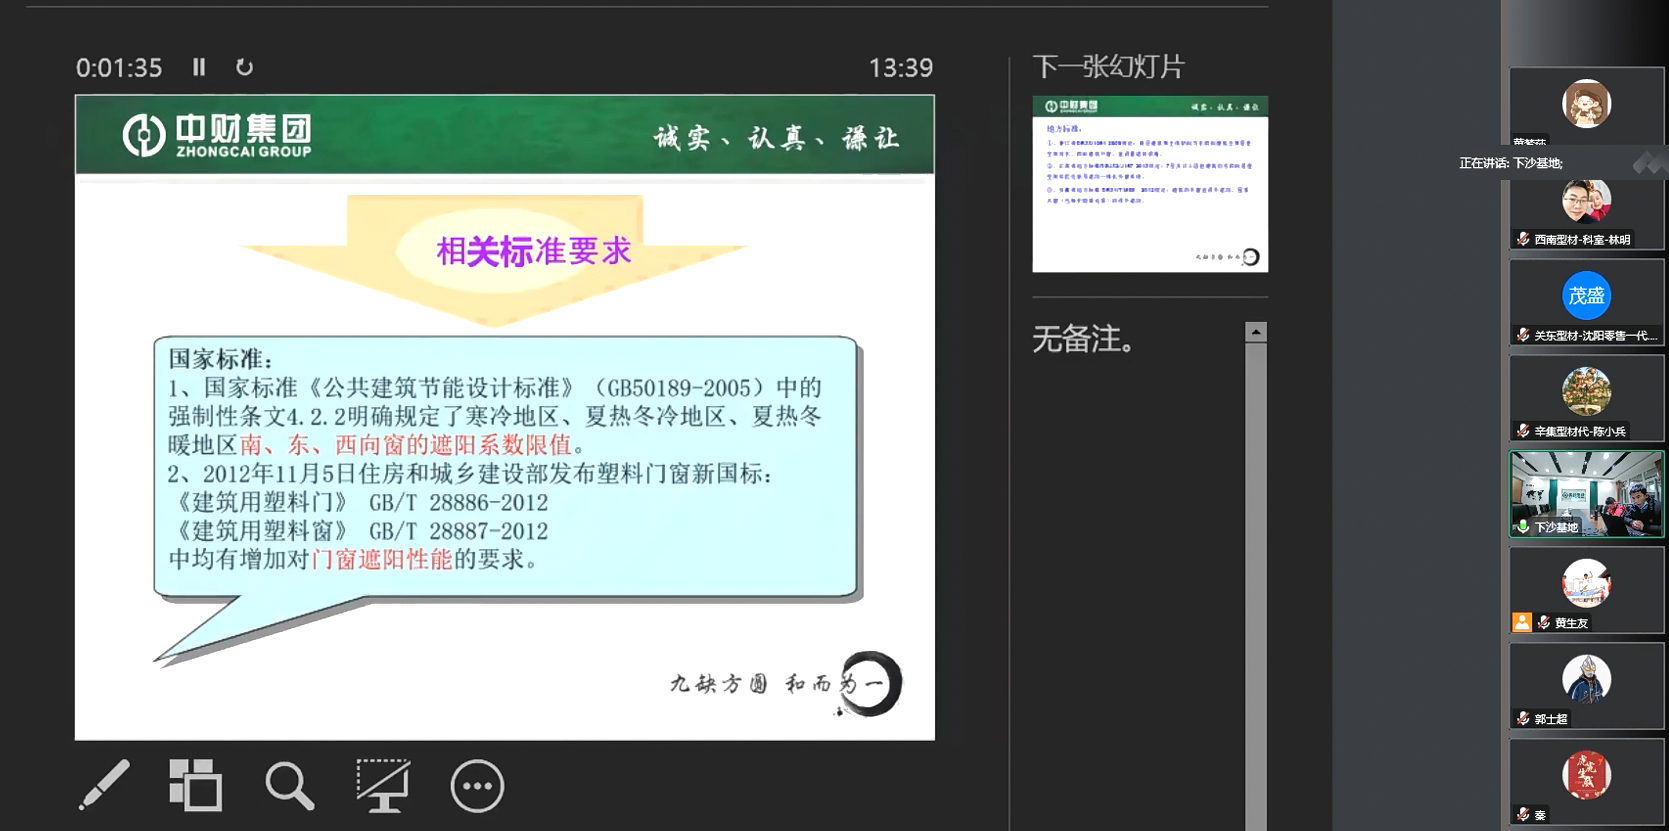
Task: Click muted mic icon beside 辛集型材代-陈小兵
Action: pos(1522,431)
